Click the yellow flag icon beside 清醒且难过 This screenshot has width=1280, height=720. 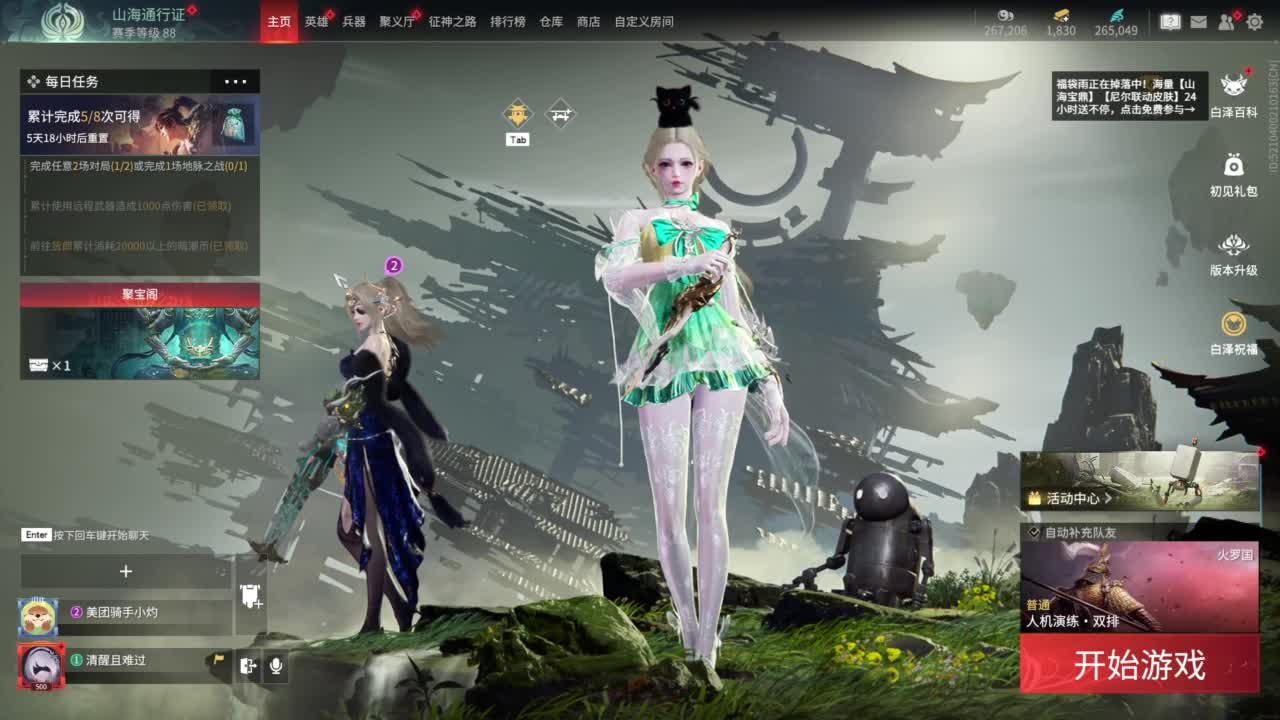pos(218,660)
